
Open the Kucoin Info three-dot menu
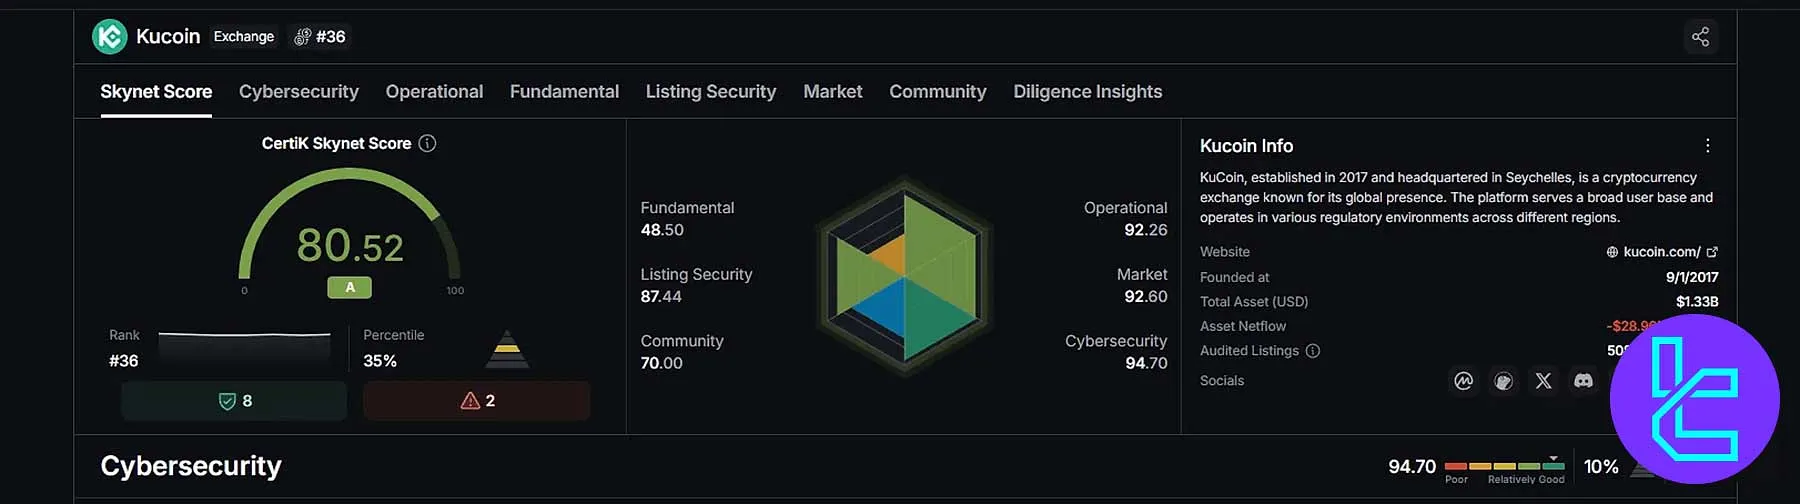(x=1707, y=146)
